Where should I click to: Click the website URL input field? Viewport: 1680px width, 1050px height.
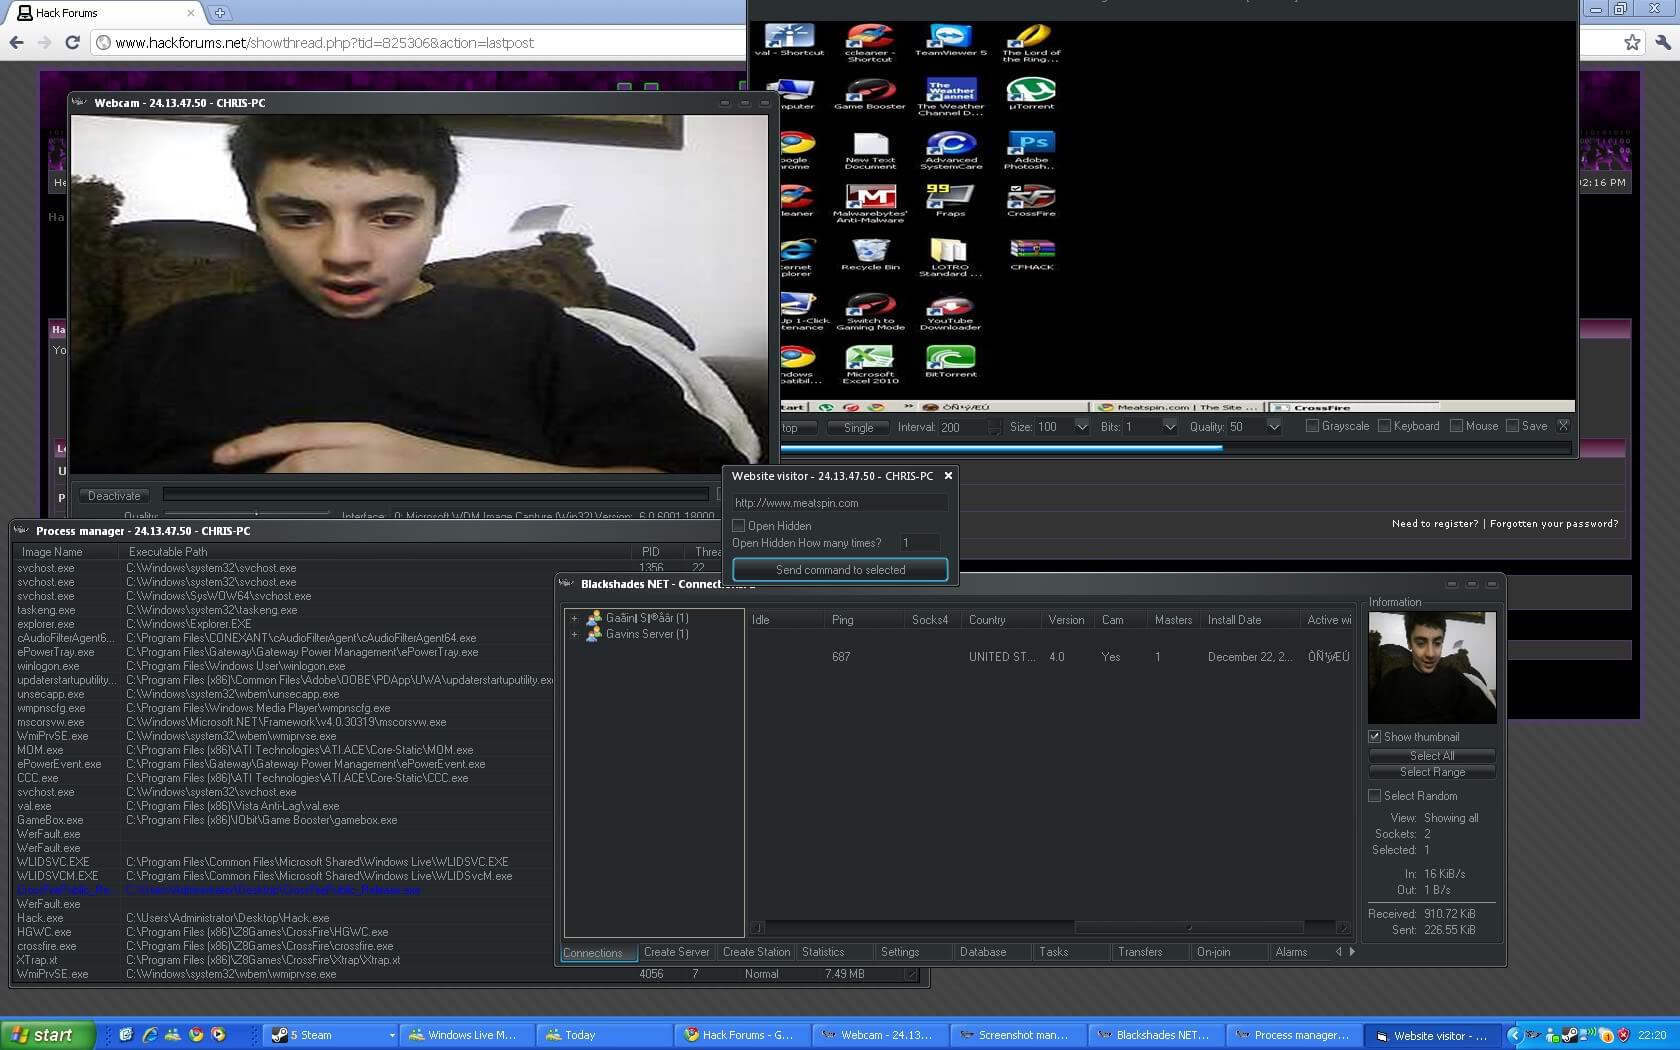pyautogui.click(x=839, y=503)
